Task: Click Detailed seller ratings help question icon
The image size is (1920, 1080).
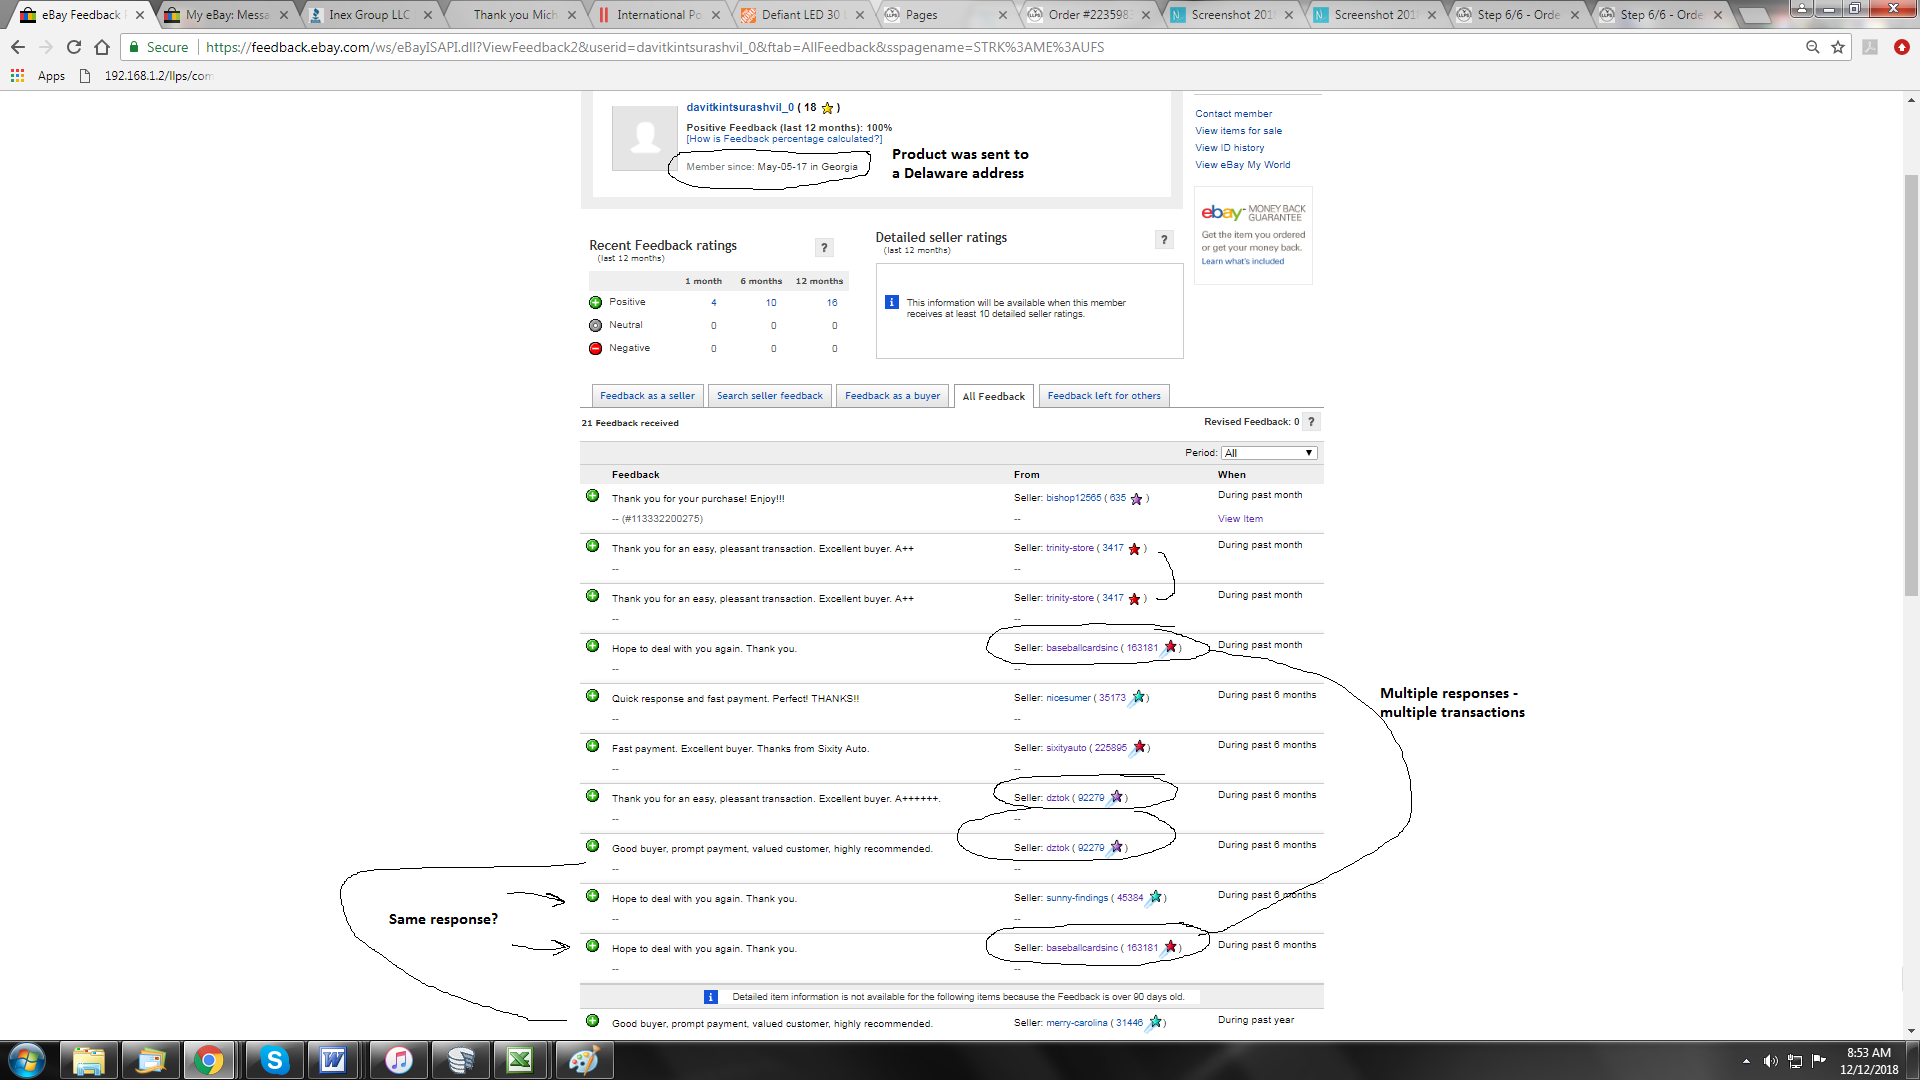Action: click(1164, 240)
